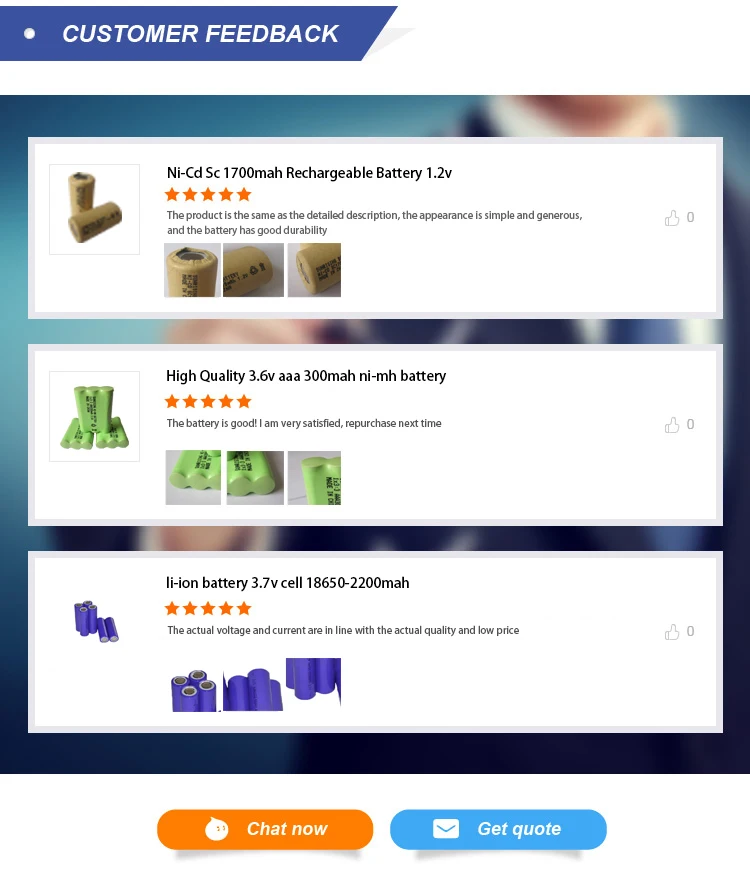Open li-ion battery 3.7v cell 18650-2200mah title
This screenshot has height=882, width=750.
288,583
